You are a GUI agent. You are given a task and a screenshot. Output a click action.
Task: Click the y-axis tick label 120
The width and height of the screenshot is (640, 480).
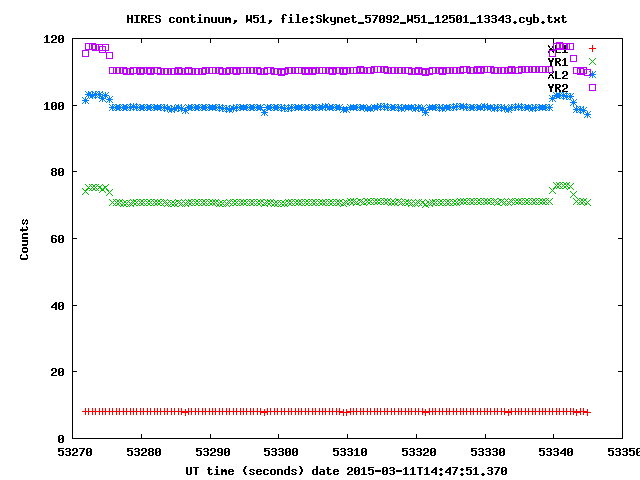coord(54,39)
